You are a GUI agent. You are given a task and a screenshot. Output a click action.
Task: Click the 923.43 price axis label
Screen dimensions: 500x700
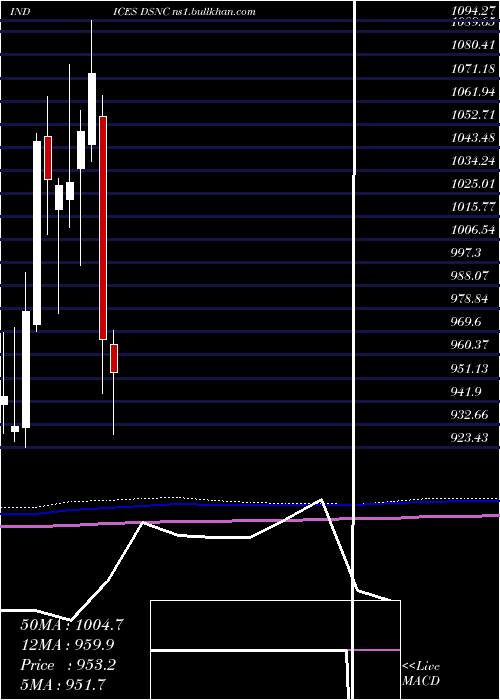click(x=469, y=438)
